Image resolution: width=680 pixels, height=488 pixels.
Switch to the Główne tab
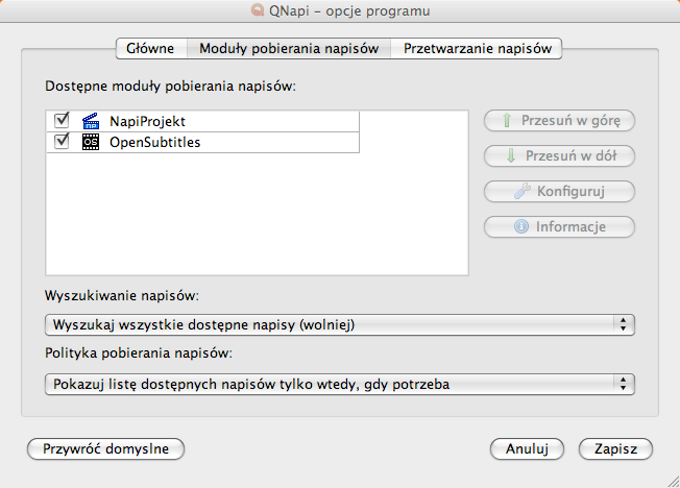point(151,48)
